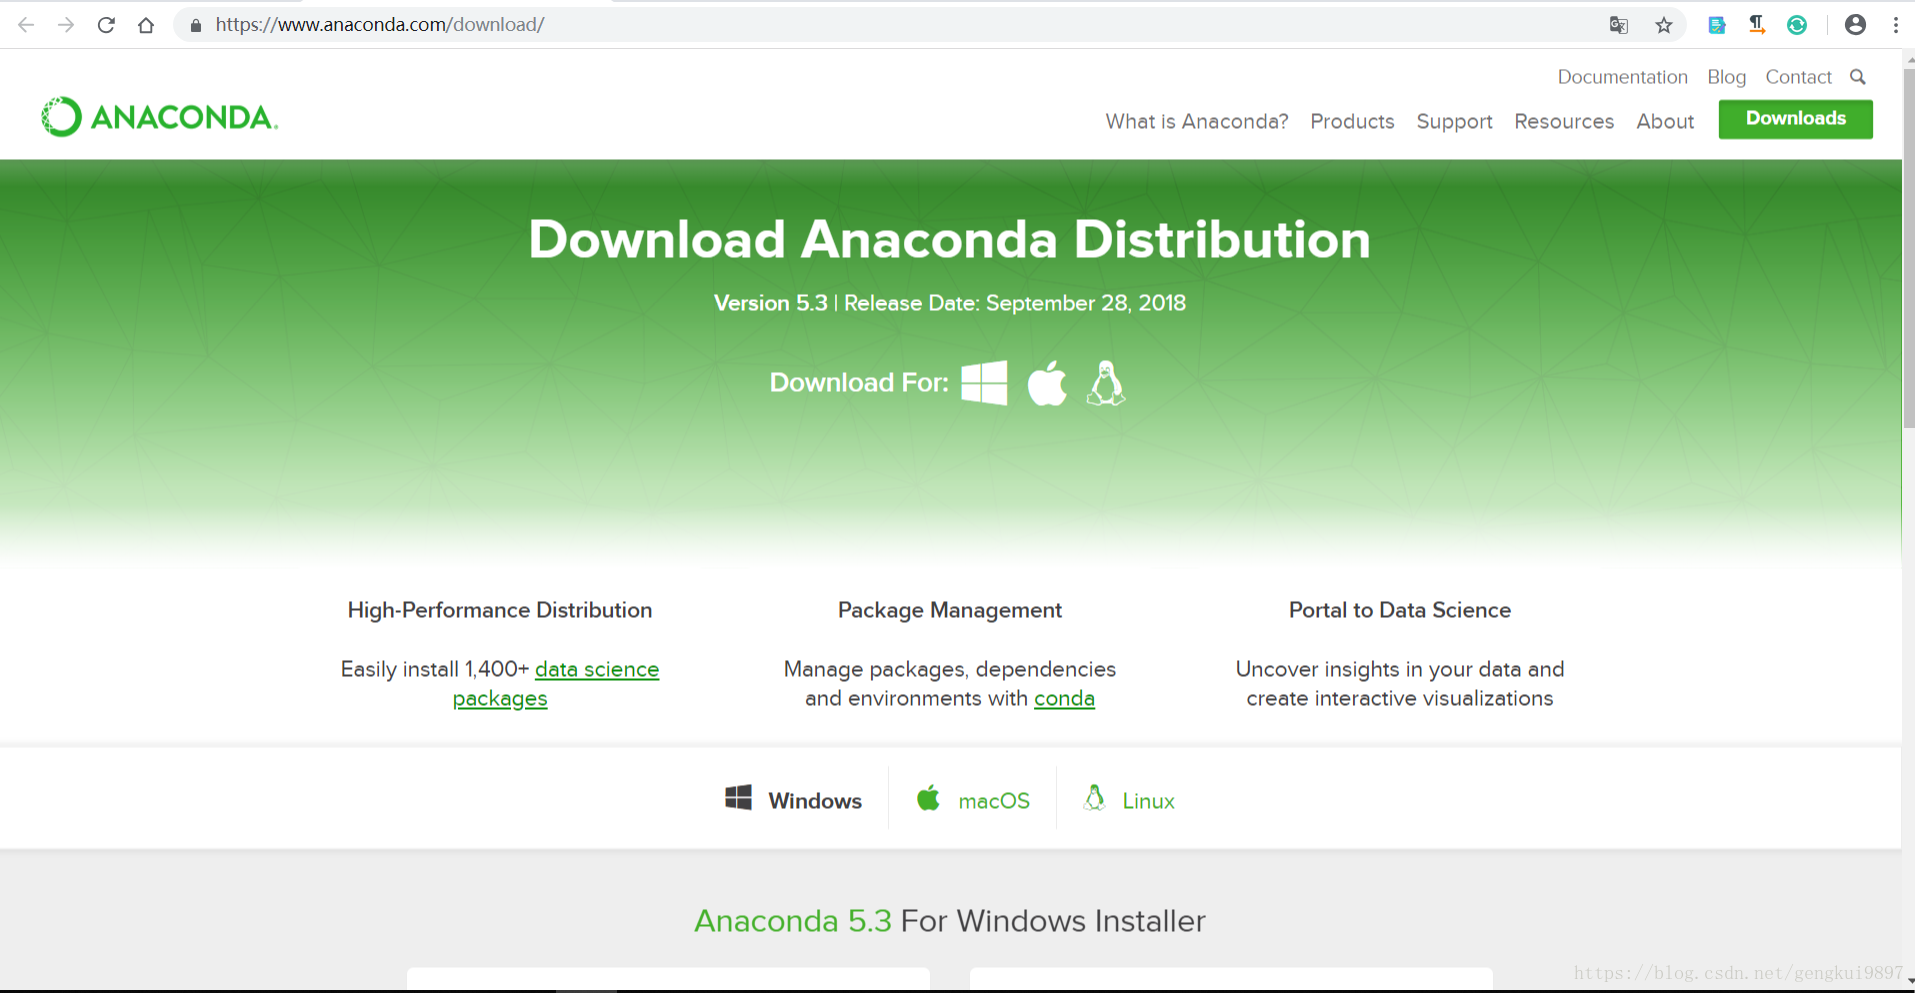The width and height of the screenshot is (1915, 993).
Task: Click the Documentation link
Action: tap(1622, 76)
